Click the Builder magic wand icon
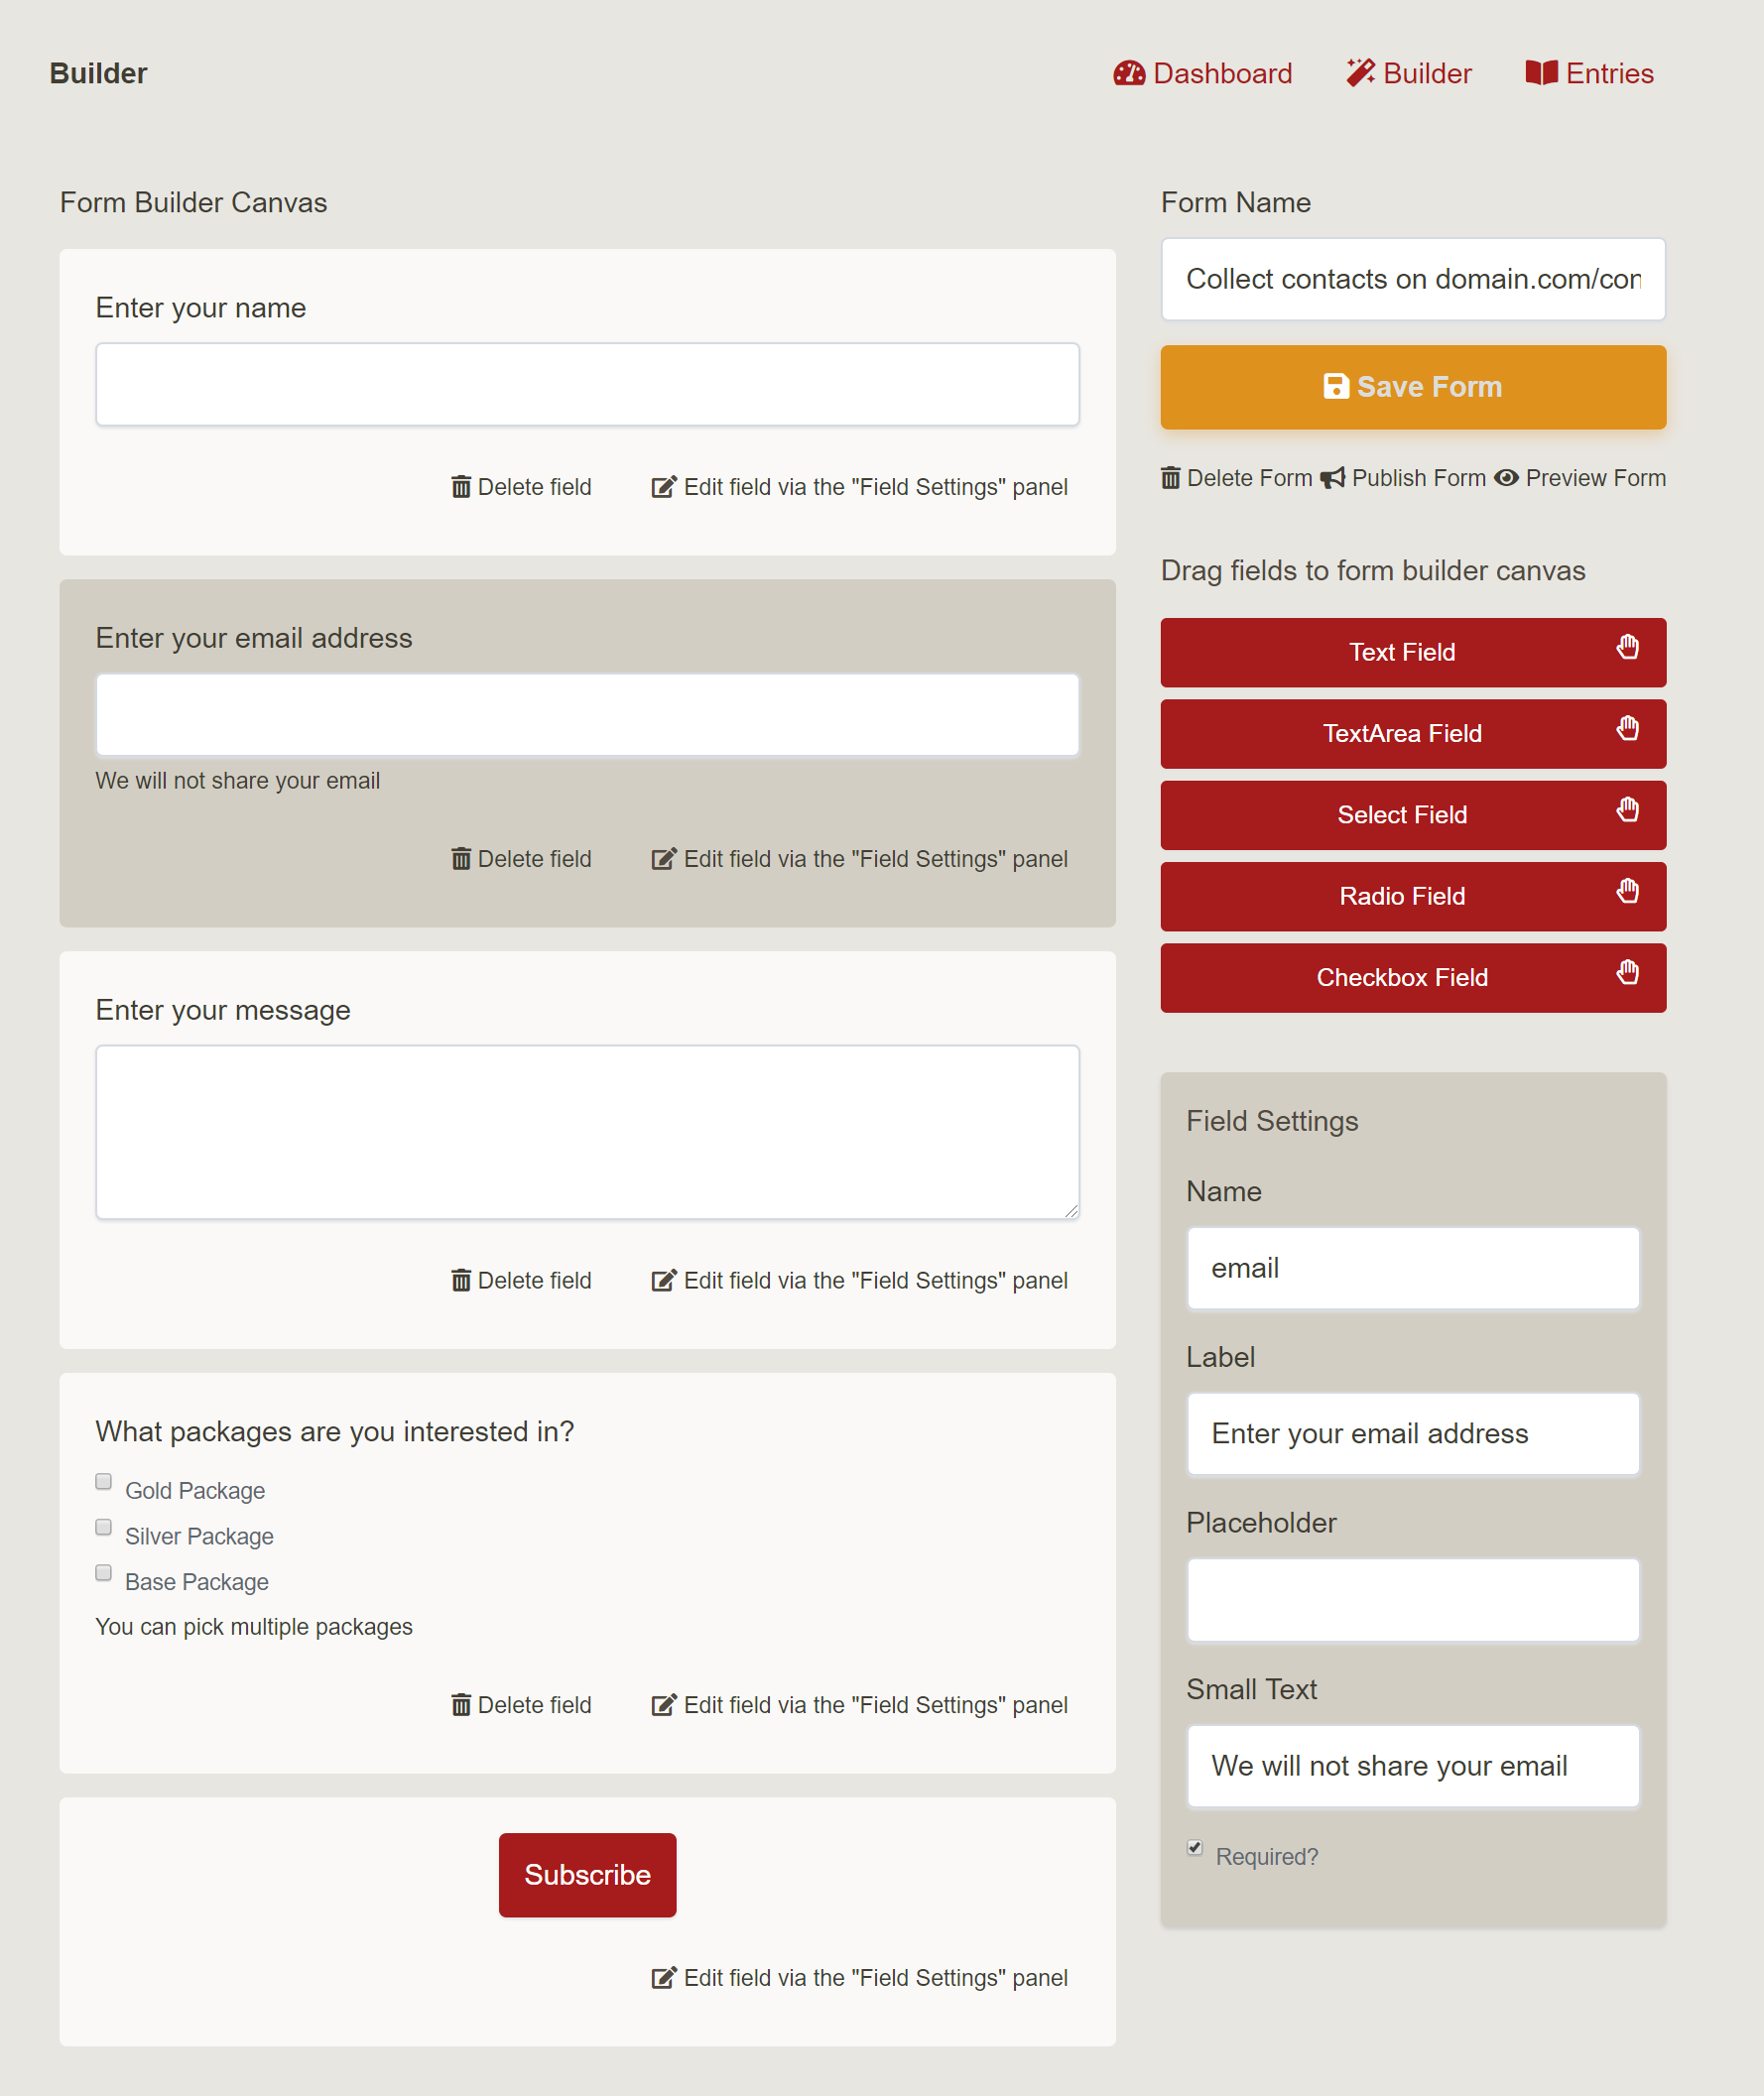 (x=1360, y=73)
